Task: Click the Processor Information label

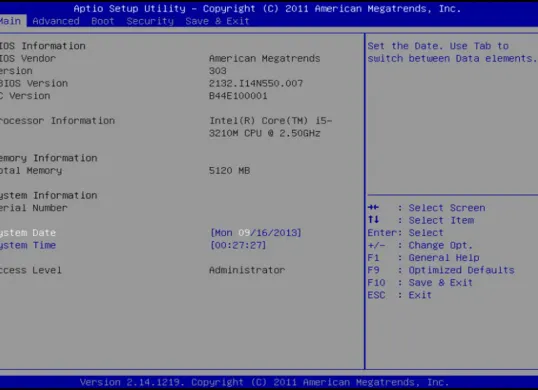Action: pos(57,121)
